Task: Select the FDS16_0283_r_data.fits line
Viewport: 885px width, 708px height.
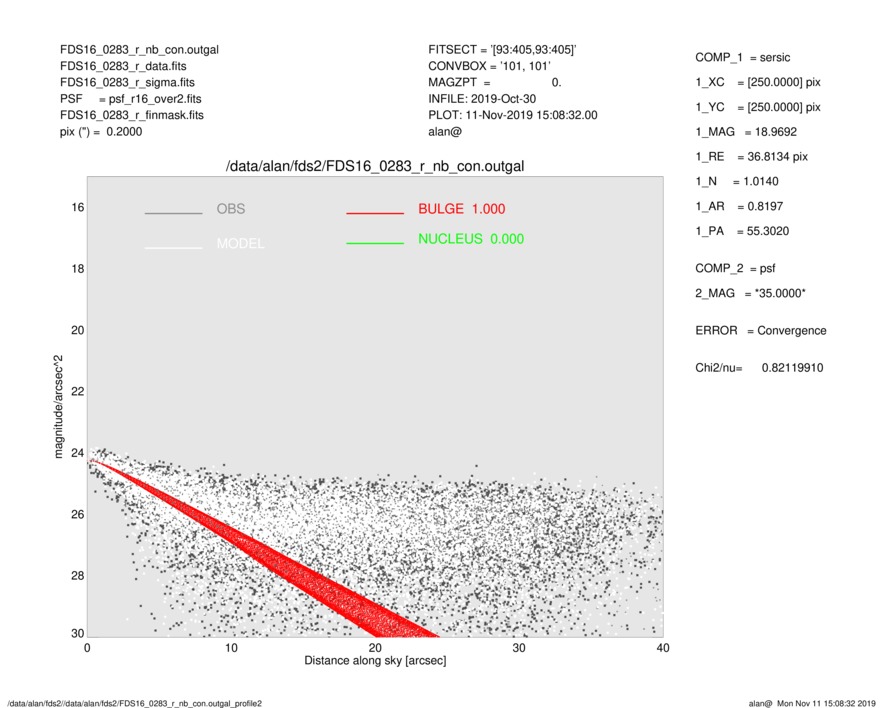Action: pos(123,66)
